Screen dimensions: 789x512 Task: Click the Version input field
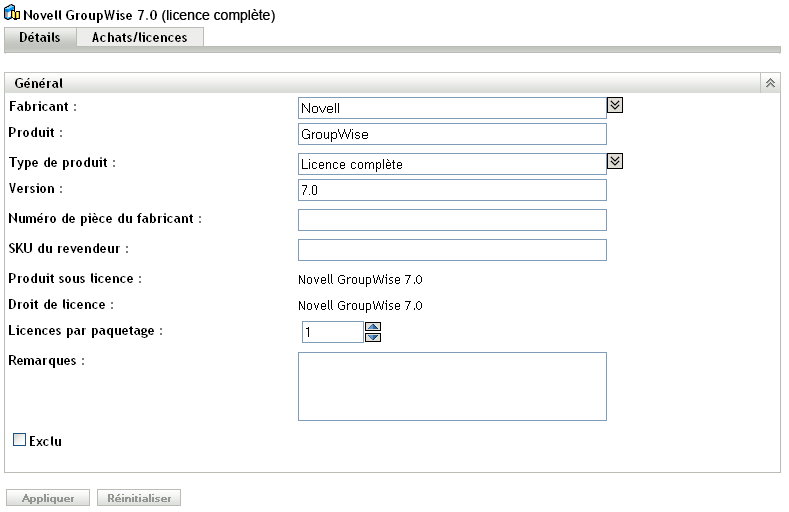[x=452, y=190]
